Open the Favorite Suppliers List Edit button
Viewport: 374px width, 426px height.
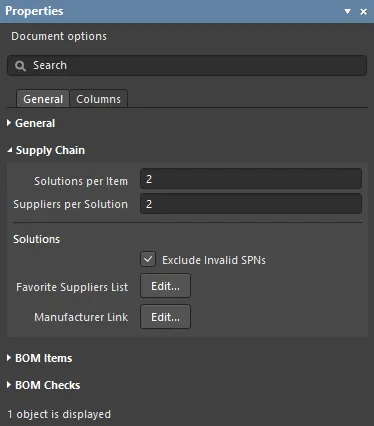(165, 286)
